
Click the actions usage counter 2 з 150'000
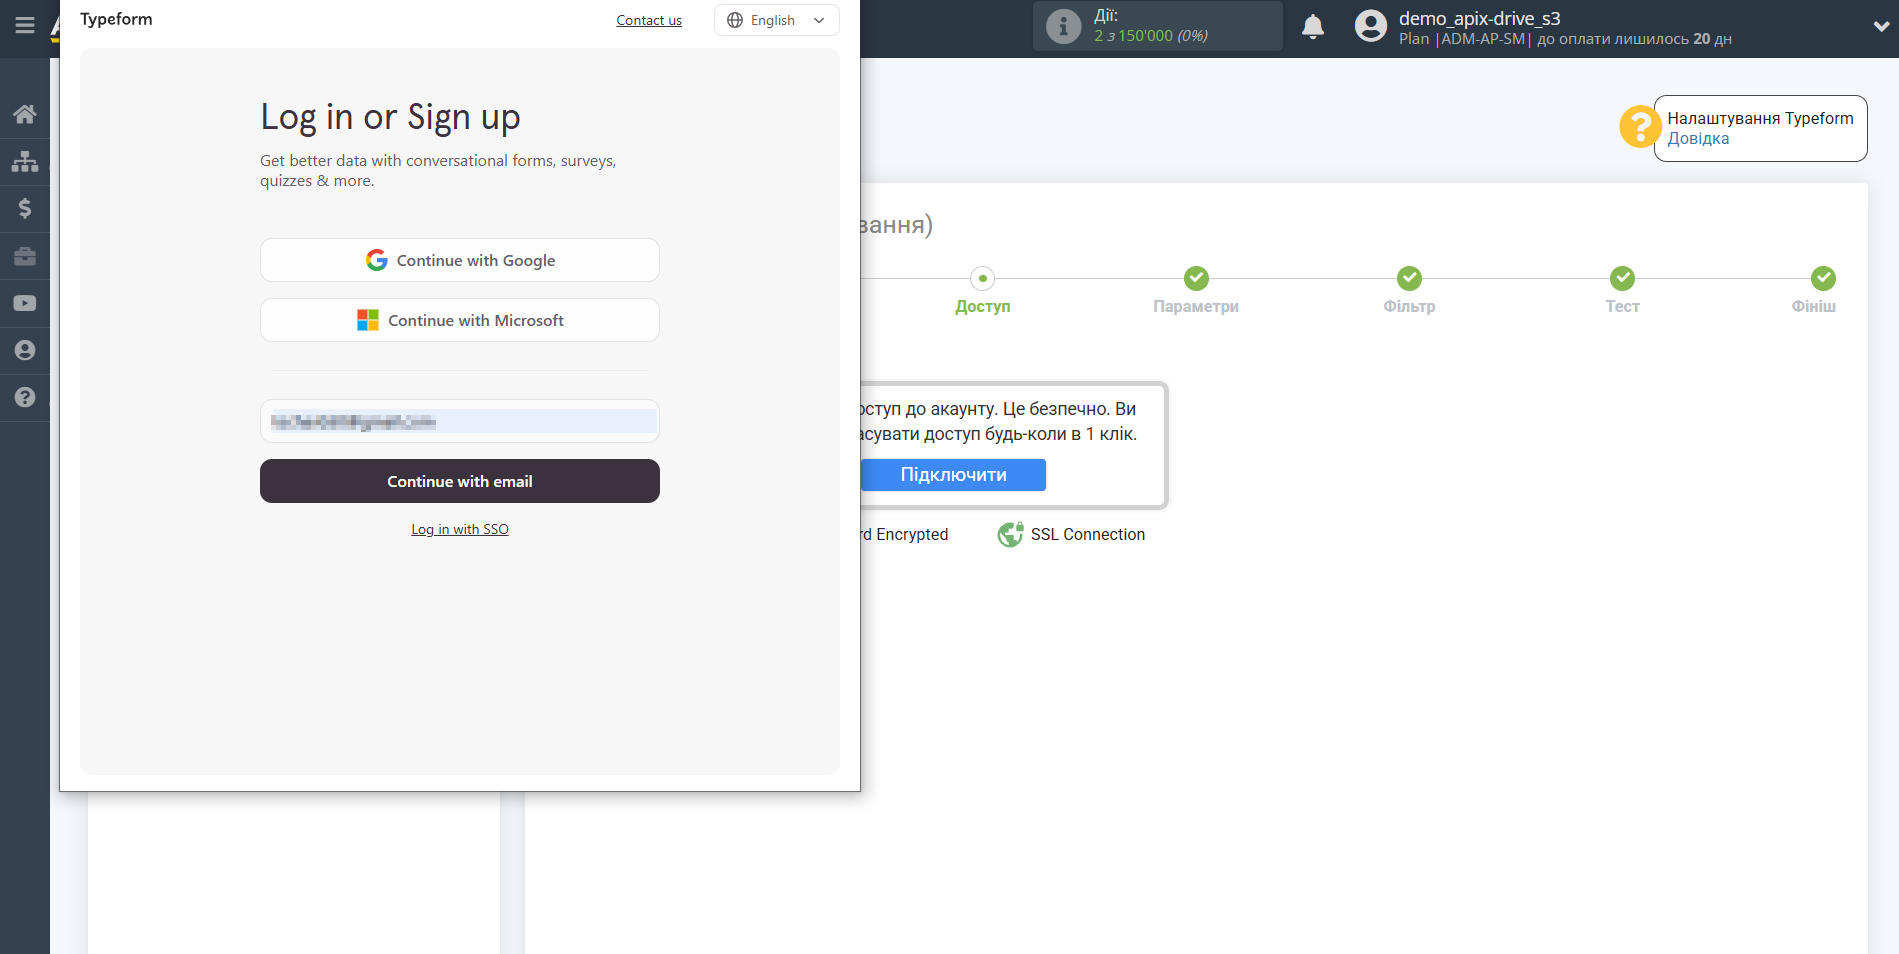(x=1150, y=36)
